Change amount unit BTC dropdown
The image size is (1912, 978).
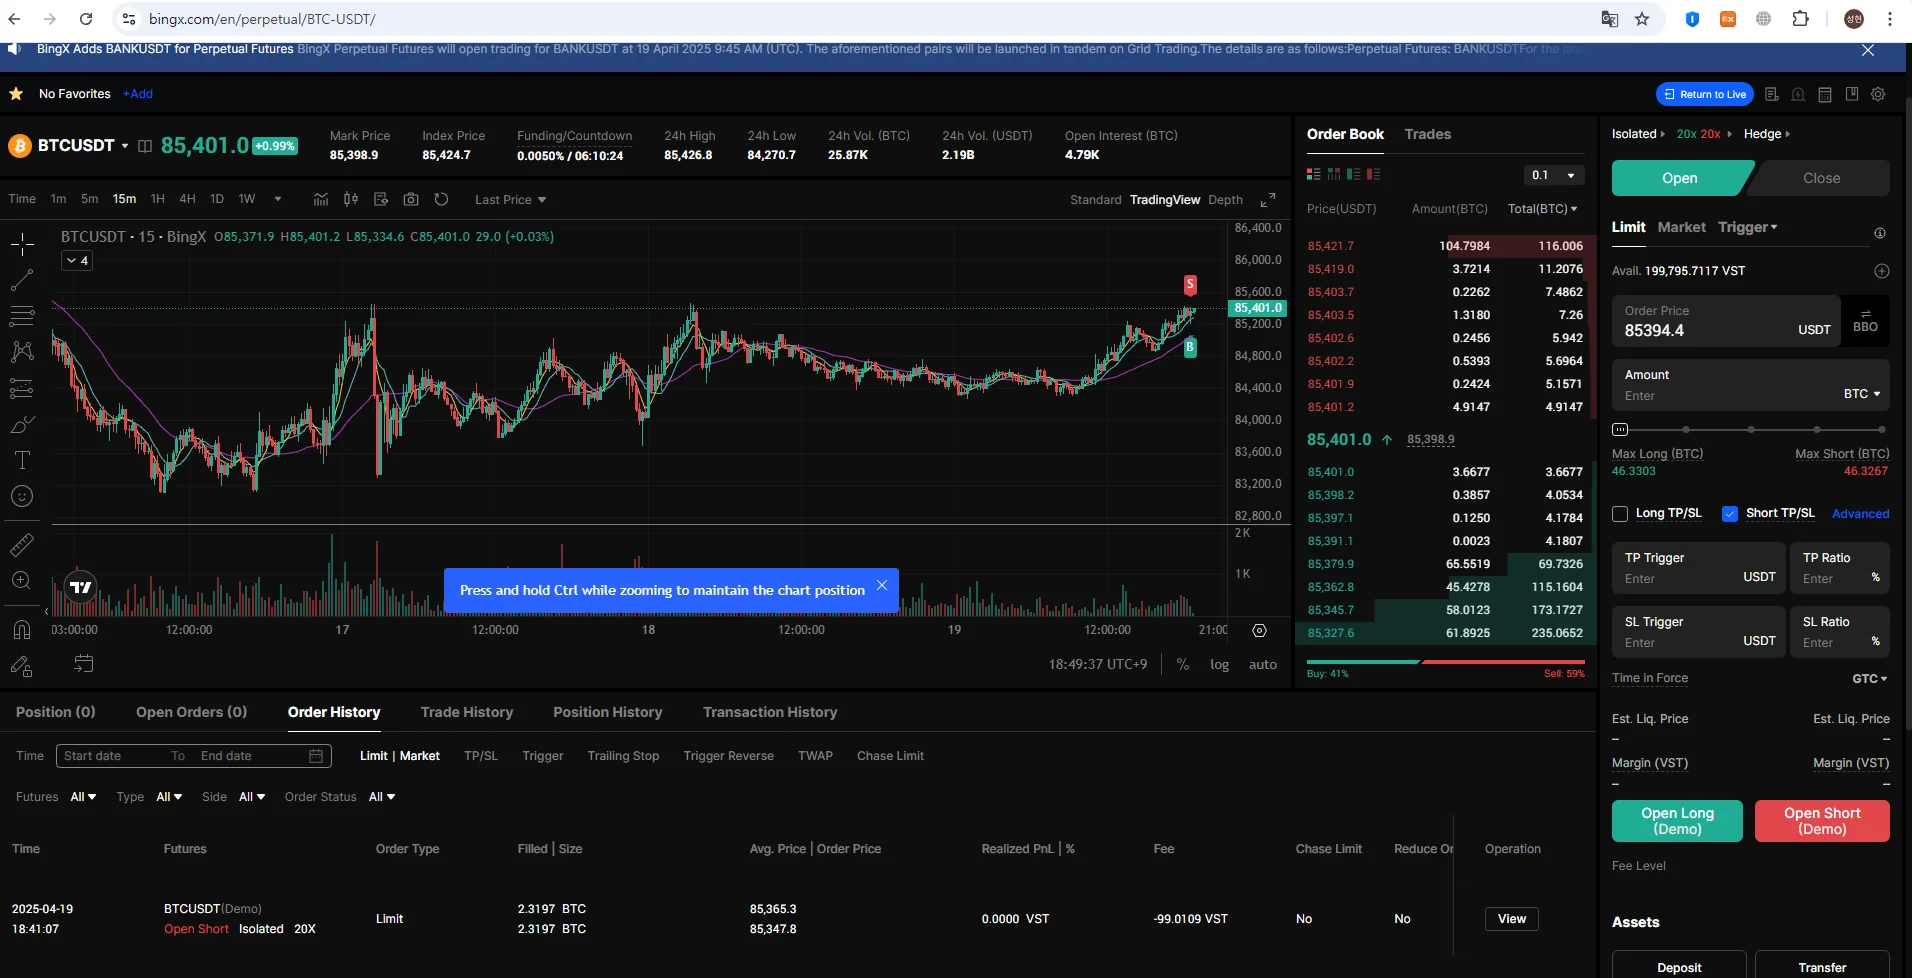click(1862, 394)
